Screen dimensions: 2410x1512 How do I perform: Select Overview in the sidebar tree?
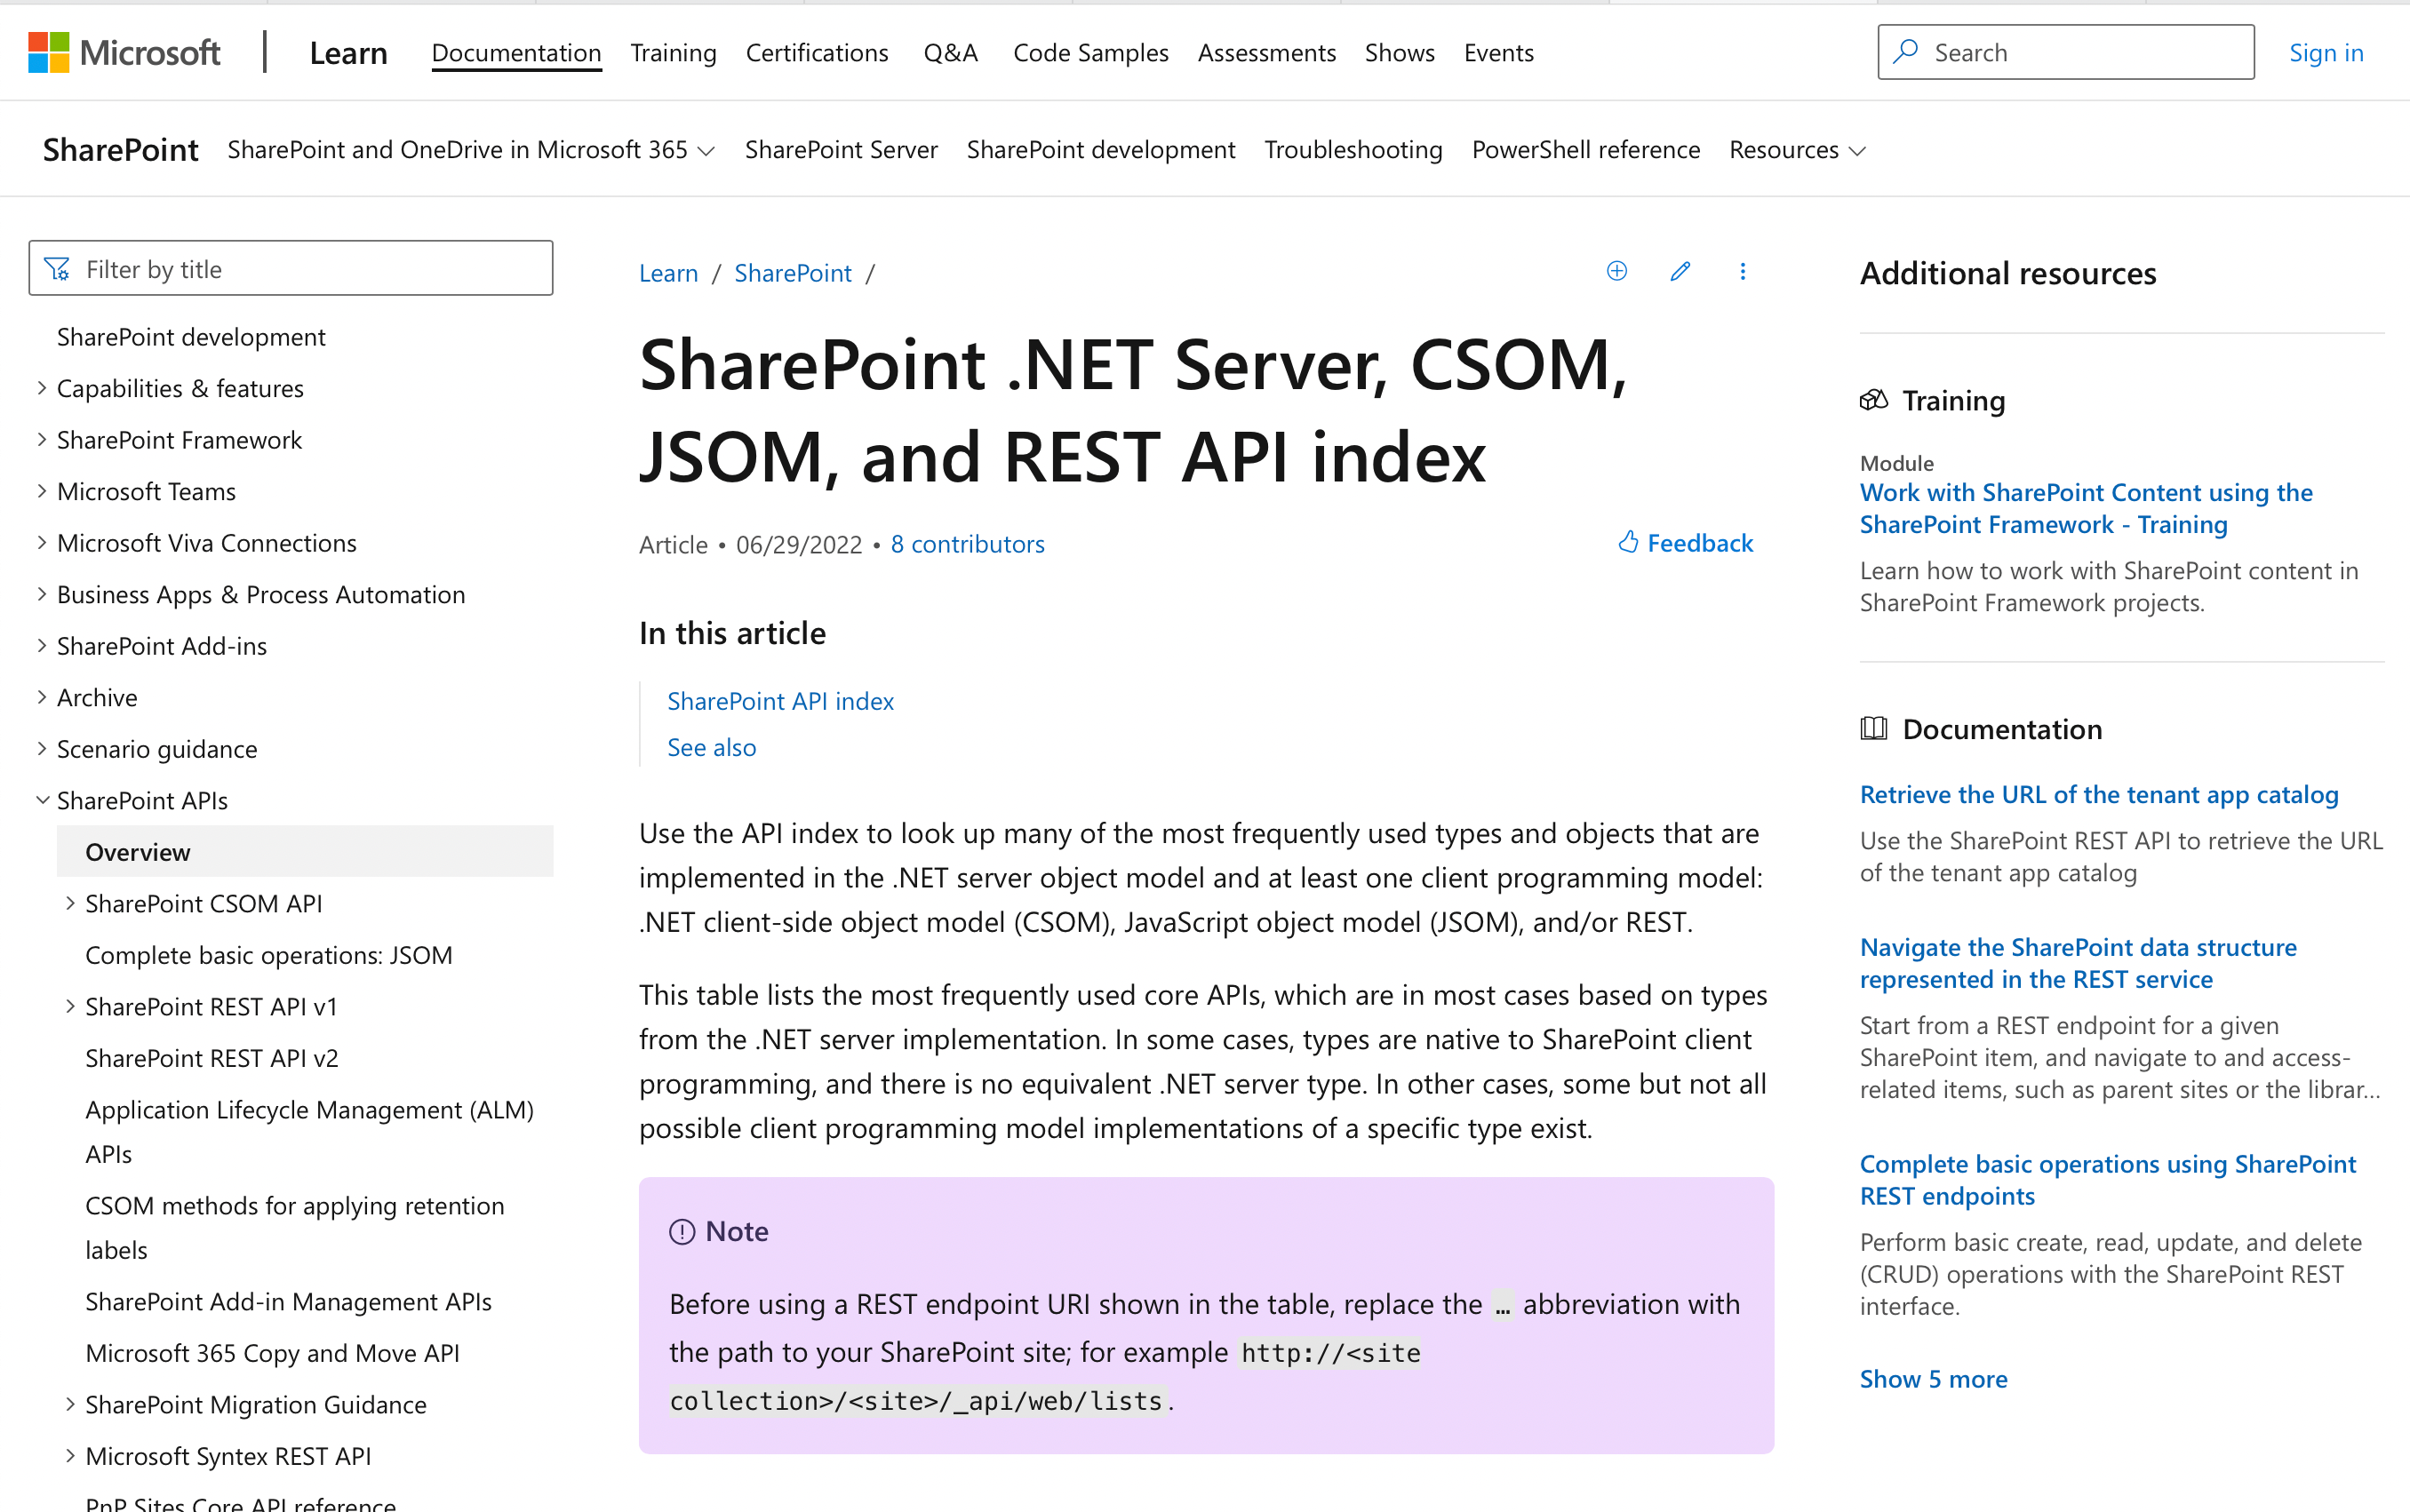[x=305, y=851]
